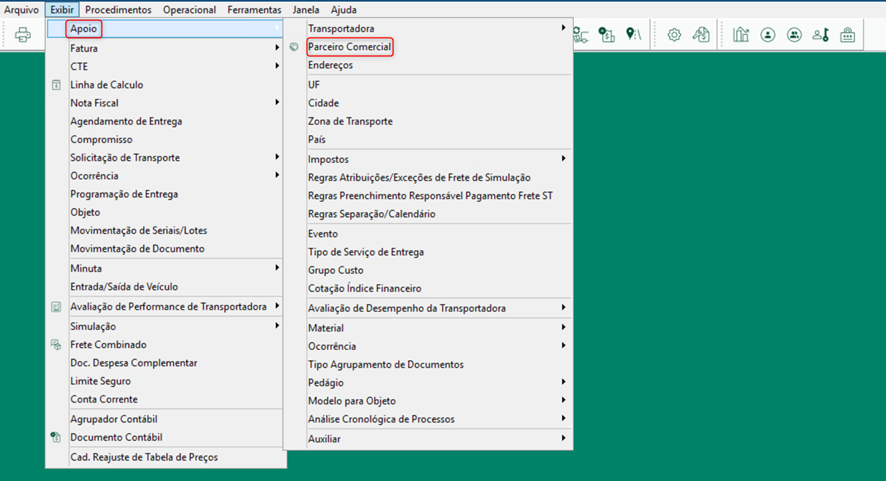
Task: Click the icon beside Documento Contábil
Action: coord(56,437)
